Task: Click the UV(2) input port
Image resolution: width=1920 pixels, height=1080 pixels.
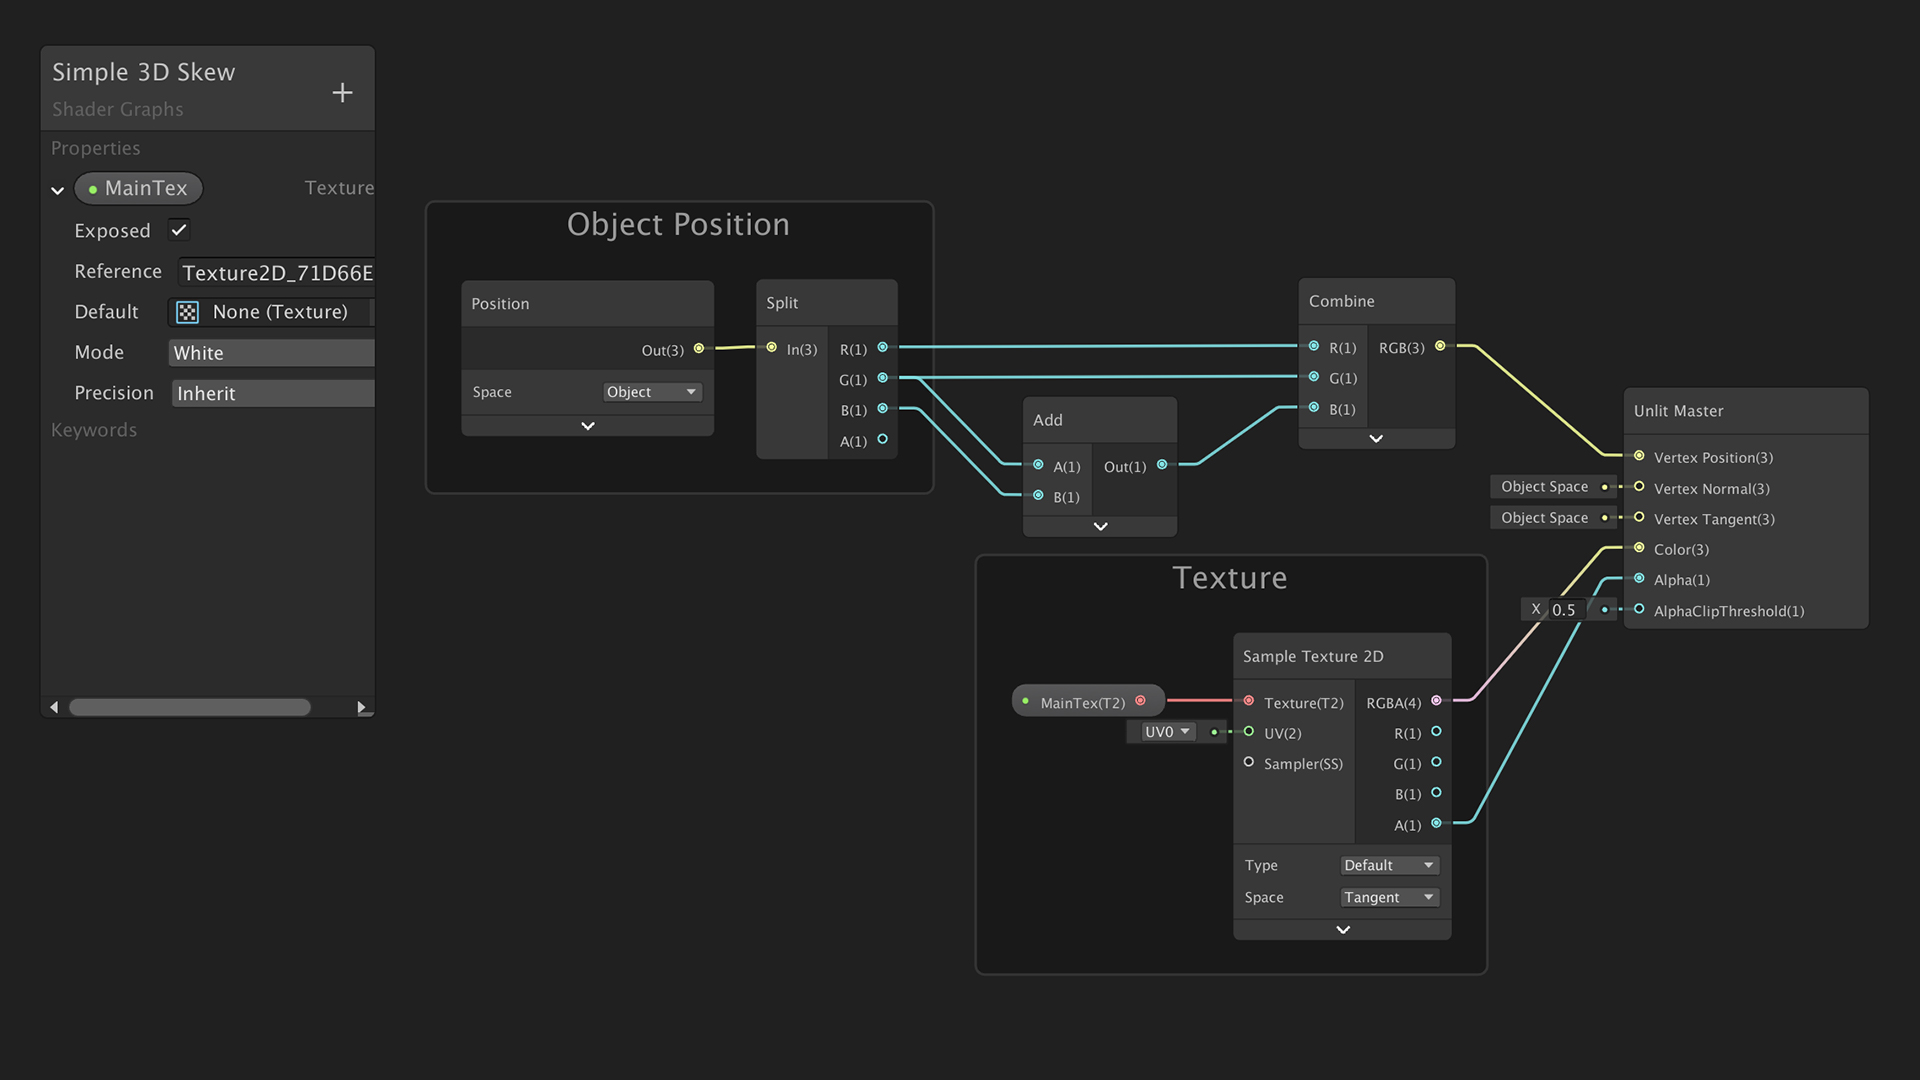Action: click(1249, 732)
